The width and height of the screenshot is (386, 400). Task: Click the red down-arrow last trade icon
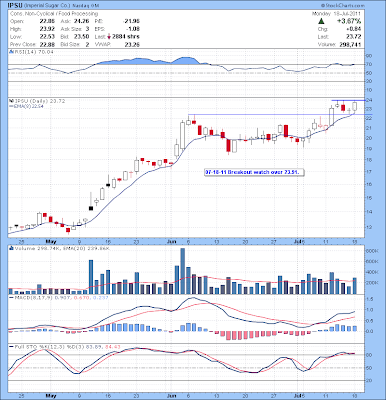tap(109, 37)
